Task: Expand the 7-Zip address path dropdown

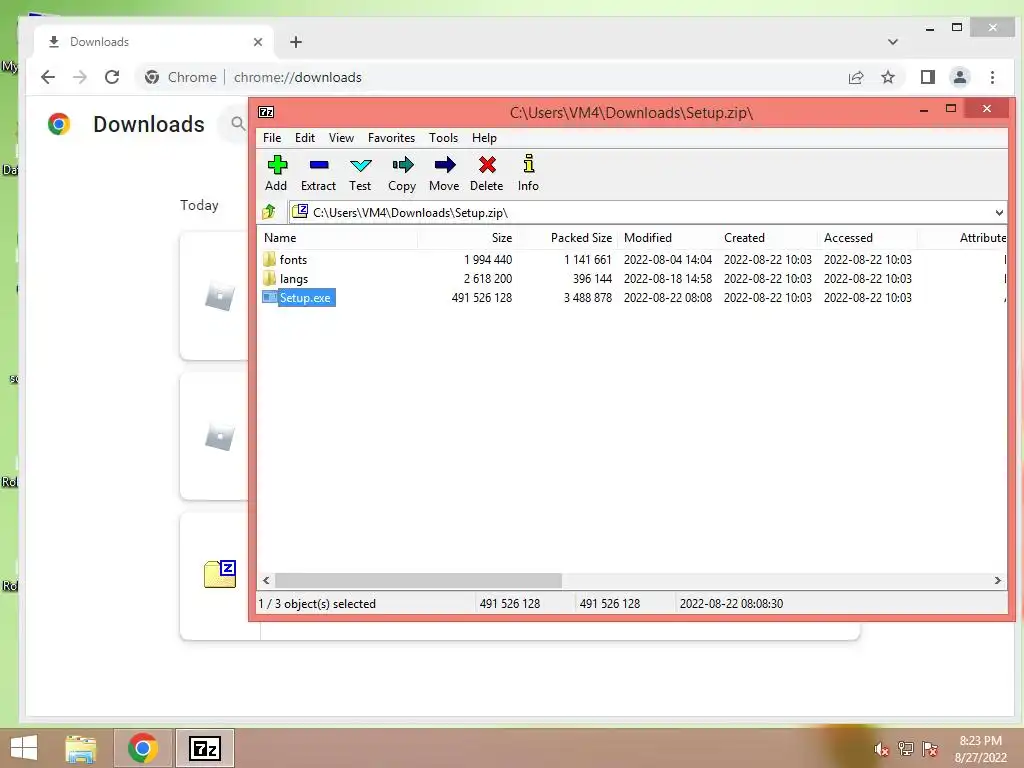Action: (999, 212)
